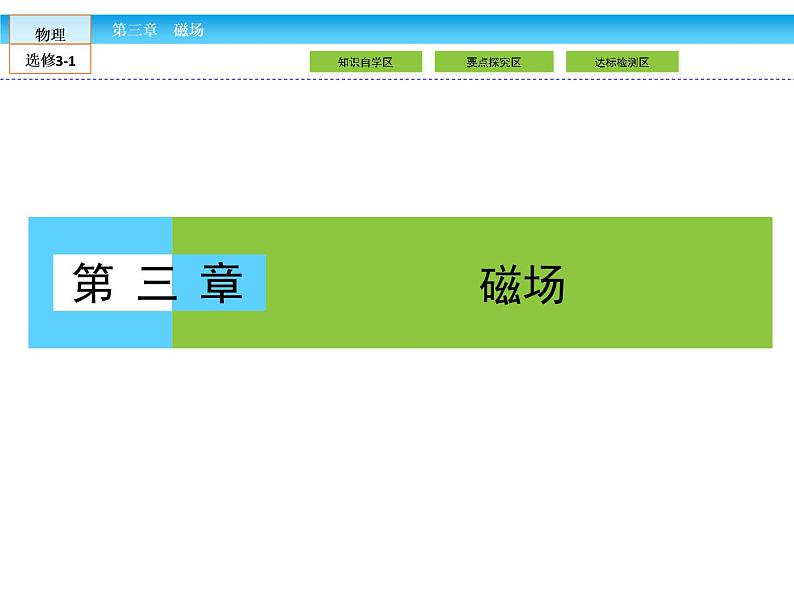Click the header text 第三章 磁场
794x596 pixels.
click(x=157, y=30)
